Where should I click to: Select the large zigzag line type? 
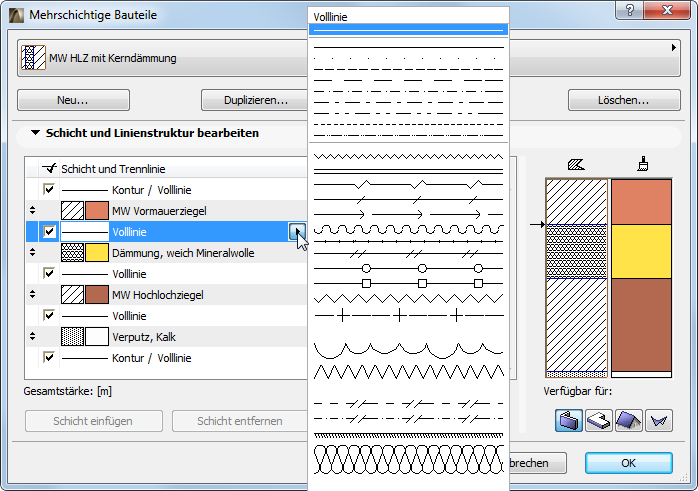pos(408,372)
